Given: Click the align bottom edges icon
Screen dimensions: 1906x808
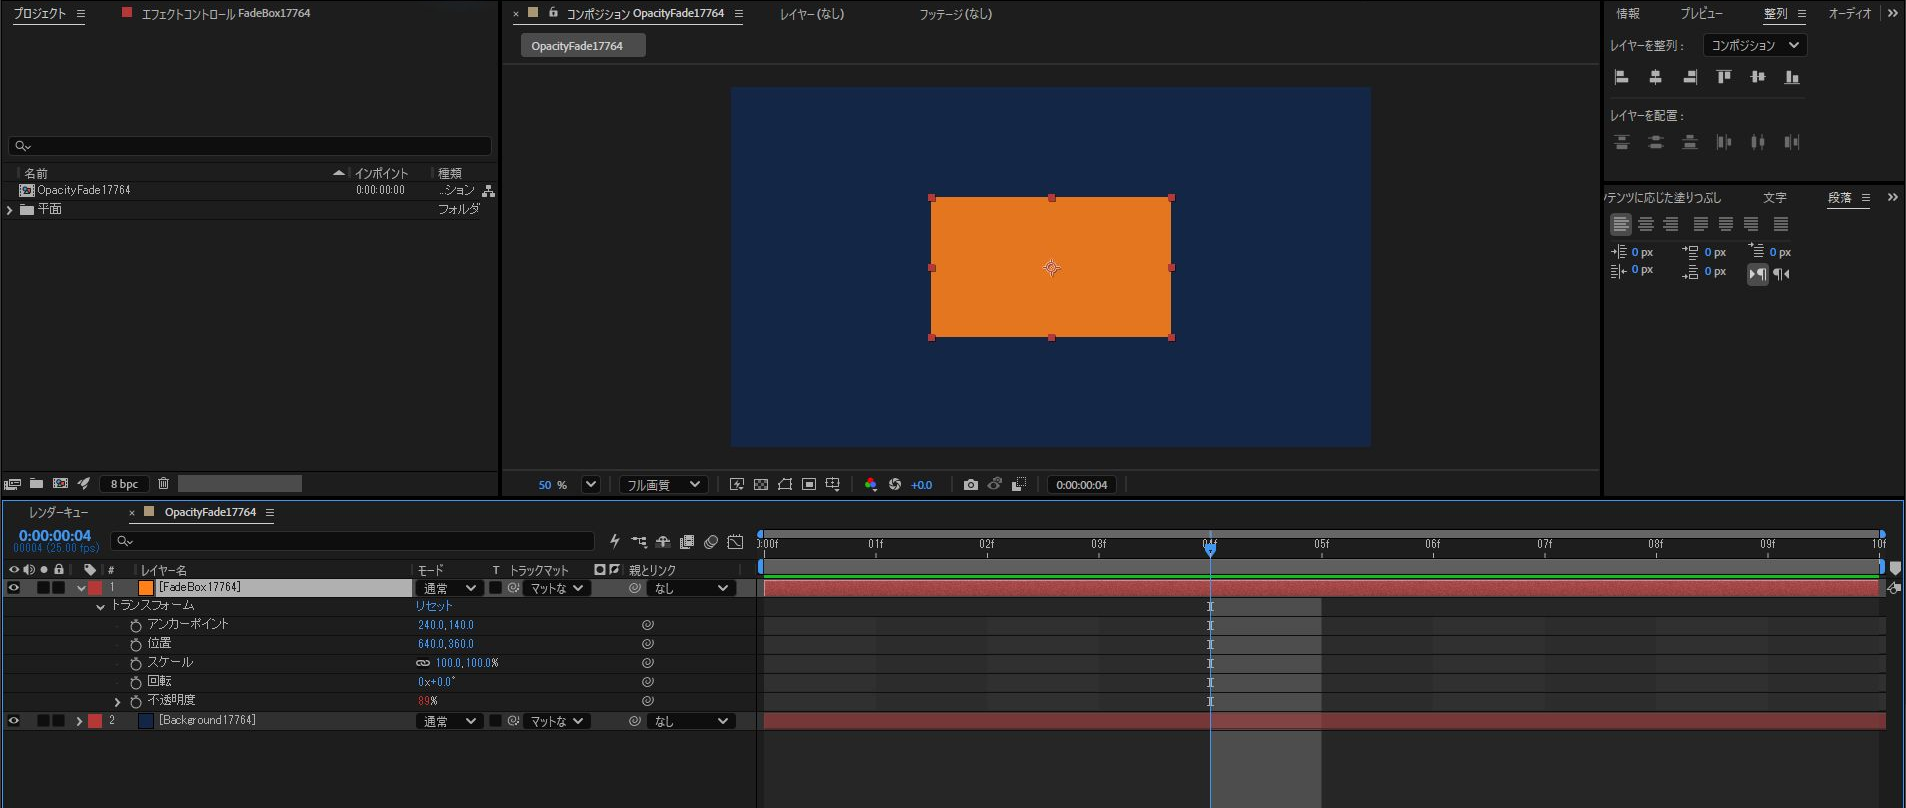Looking at the screenshot, I should coord(1792,77).
